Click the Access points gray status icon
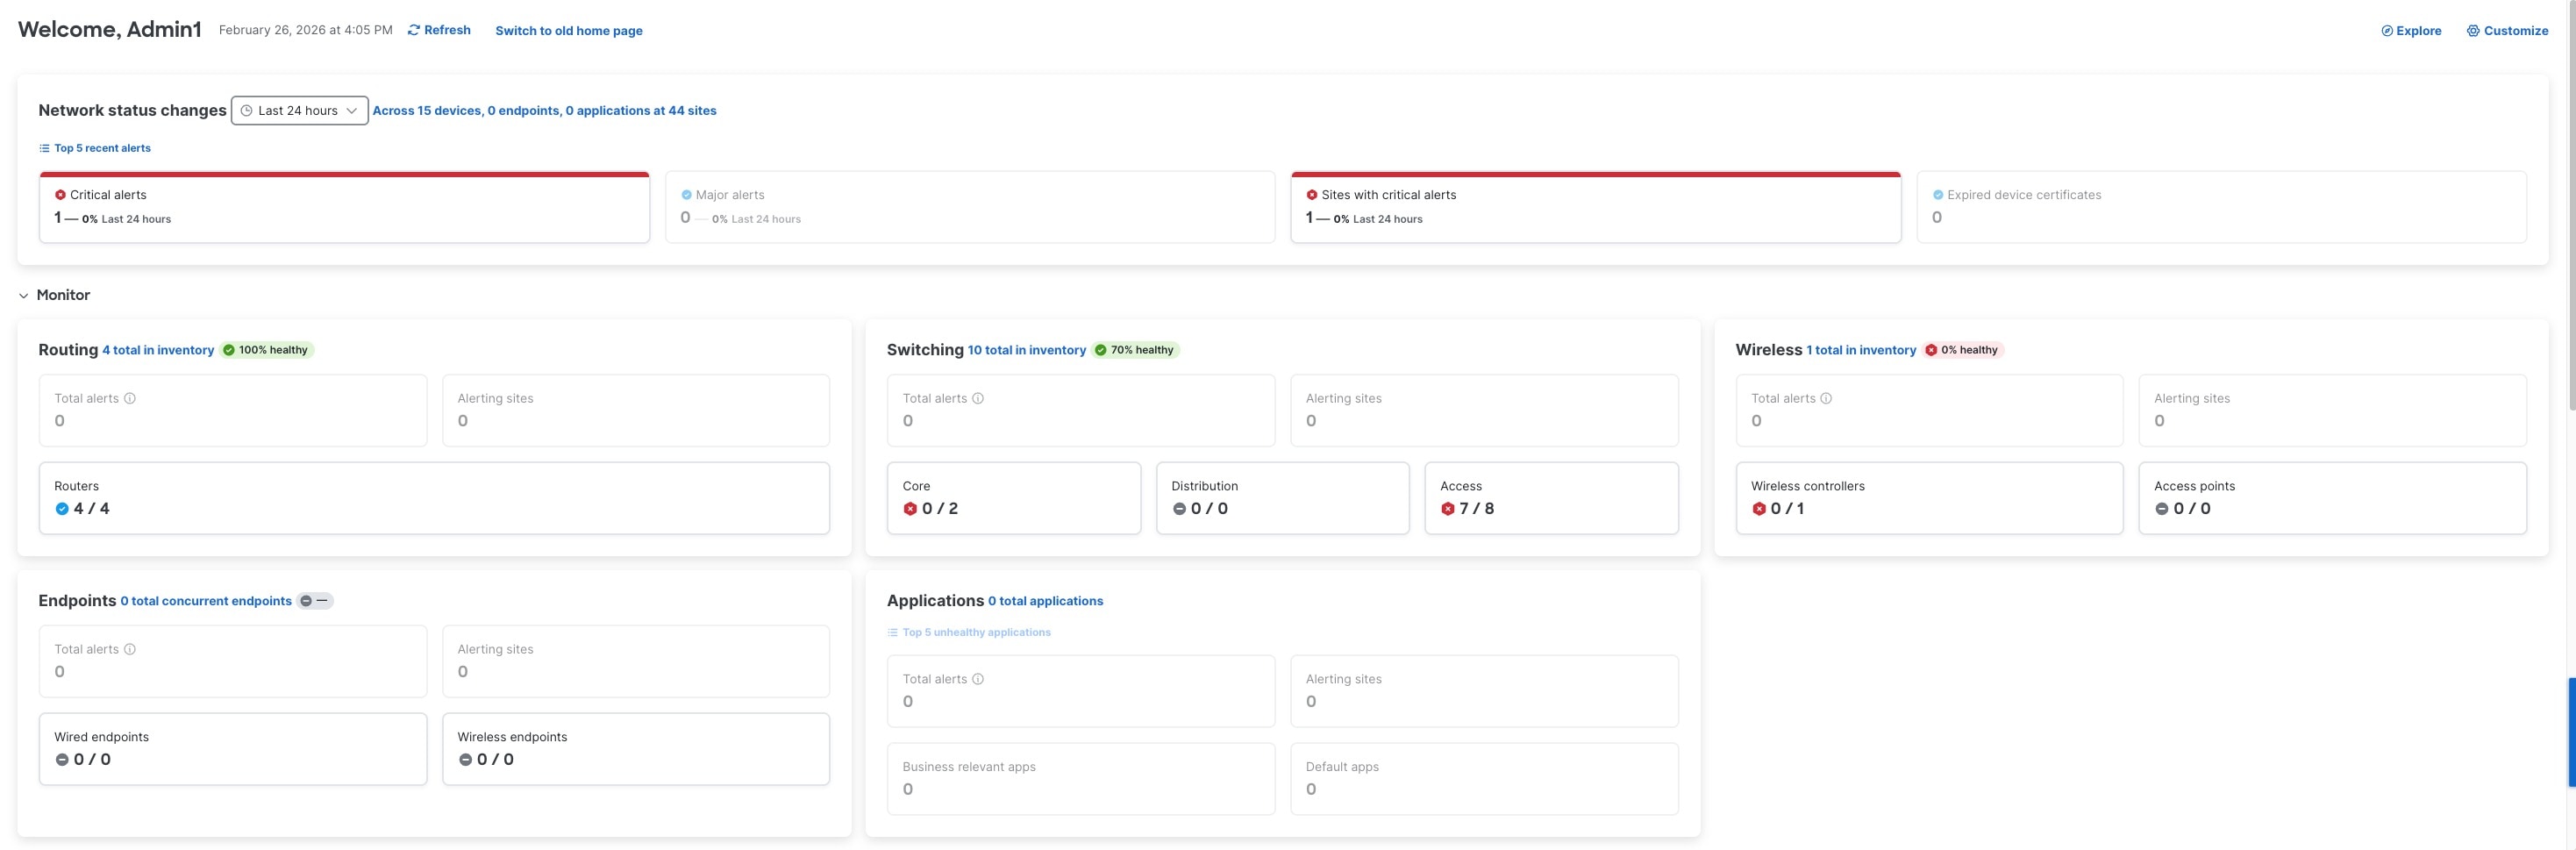Screen dimensions: 2576x850 pyautogui.click(x=2161, y=509)
